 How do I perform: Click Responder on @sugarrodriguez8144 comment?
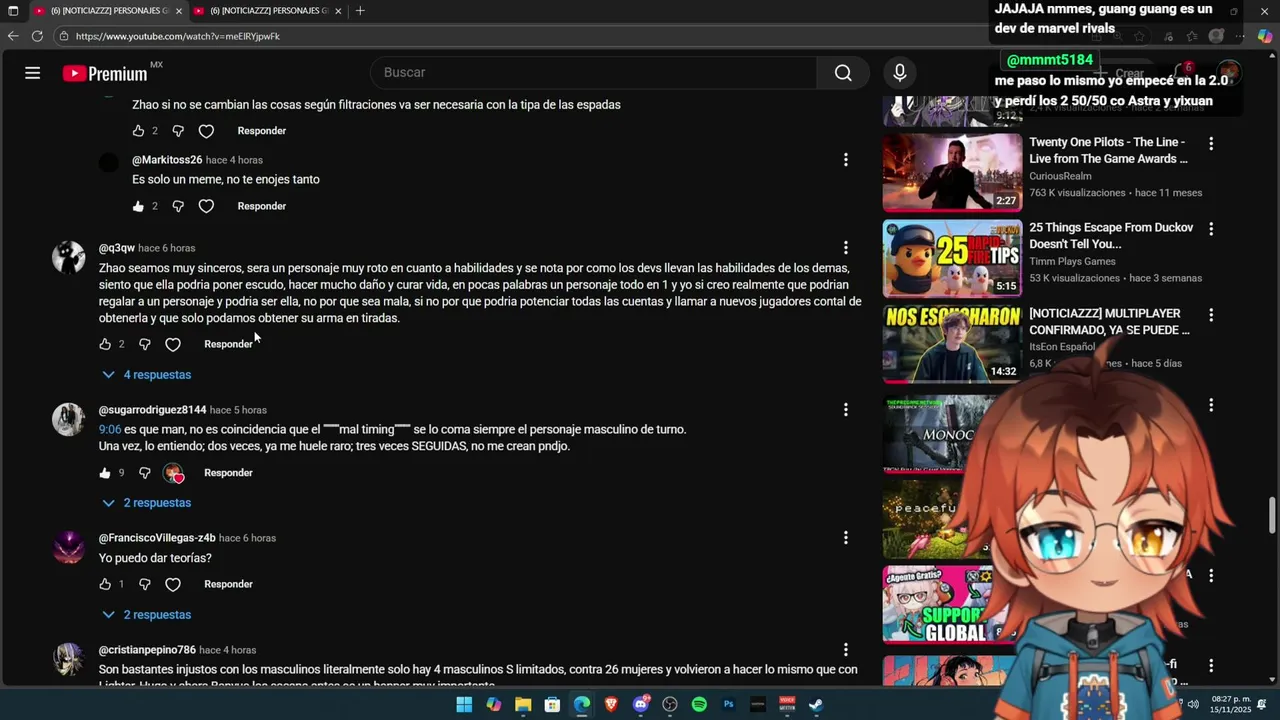pos(228,473)
